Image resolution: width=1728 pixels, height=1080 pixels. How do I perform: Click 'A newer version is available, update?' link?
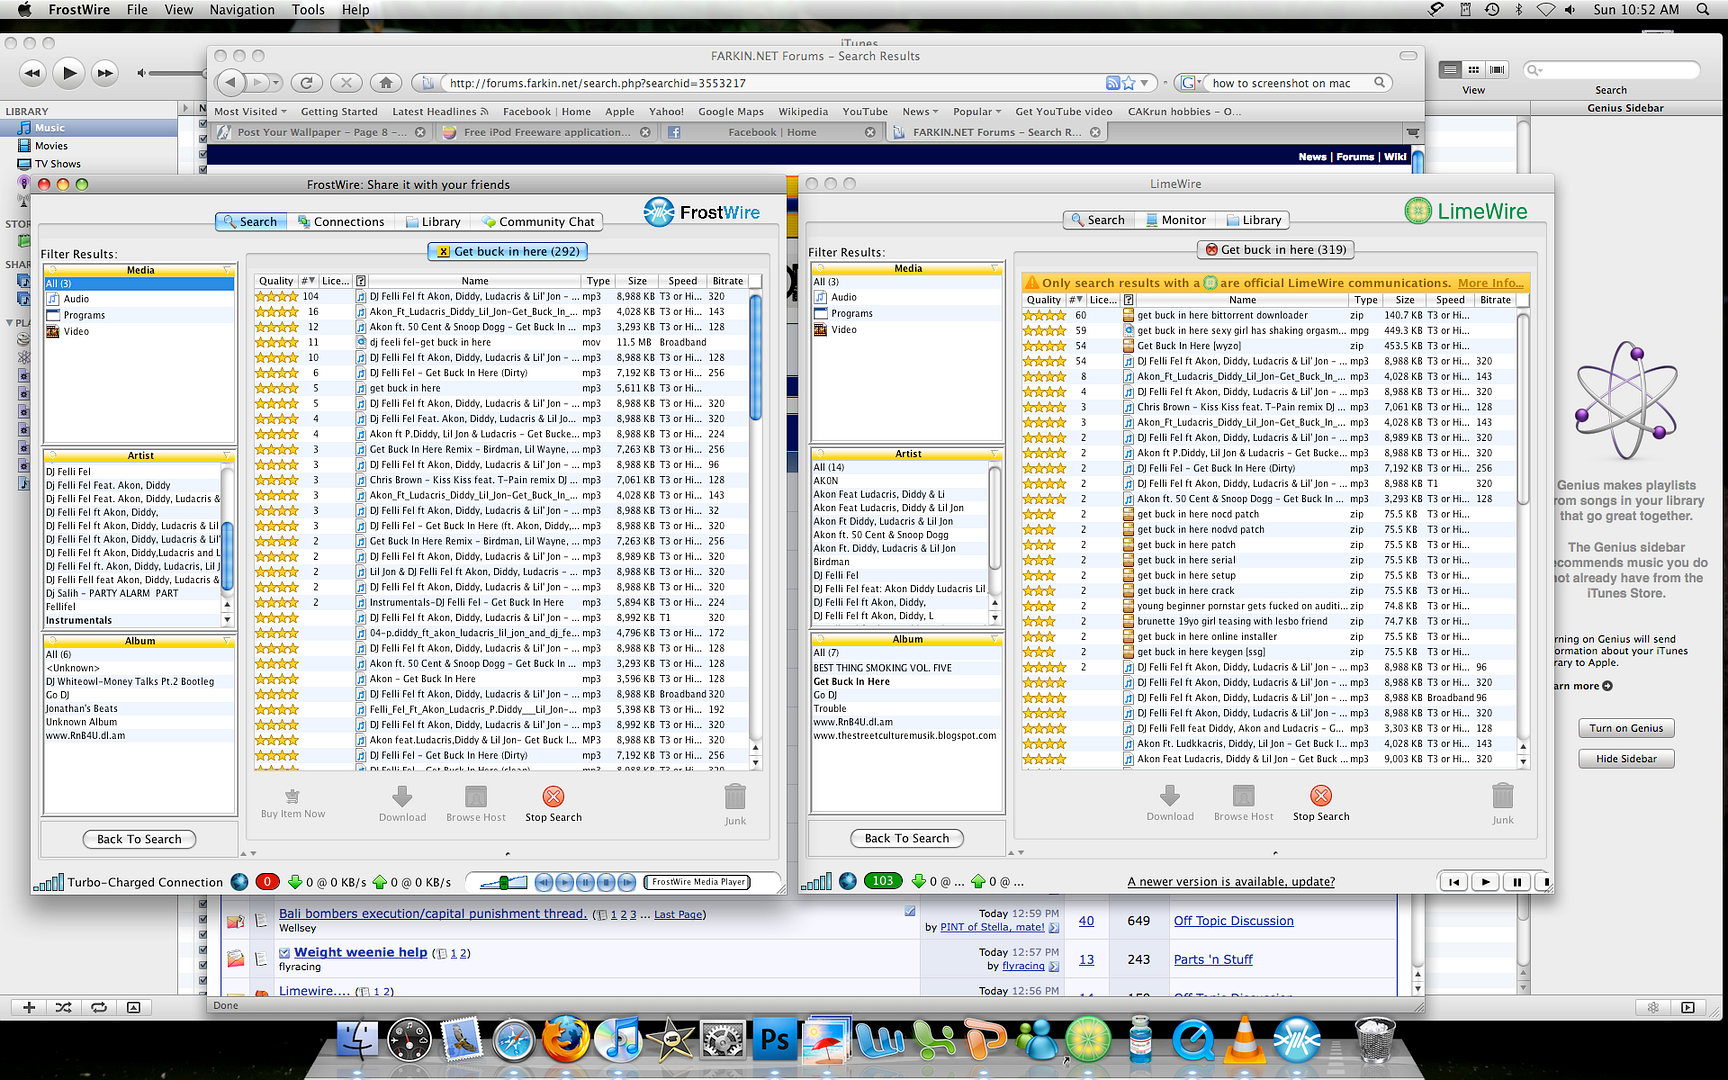pyautogui.click(x=1231, y=881)
